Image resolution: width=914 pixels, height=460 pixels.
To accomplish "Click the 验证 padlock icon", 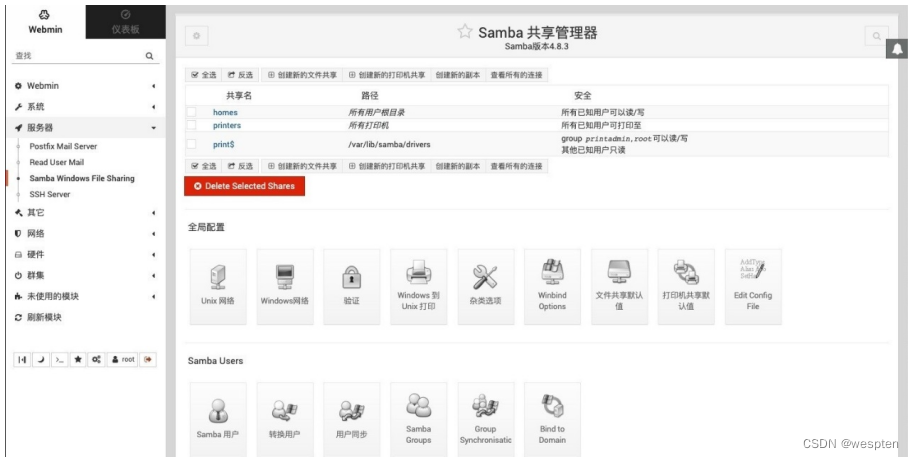I will (x=351, y=283).
